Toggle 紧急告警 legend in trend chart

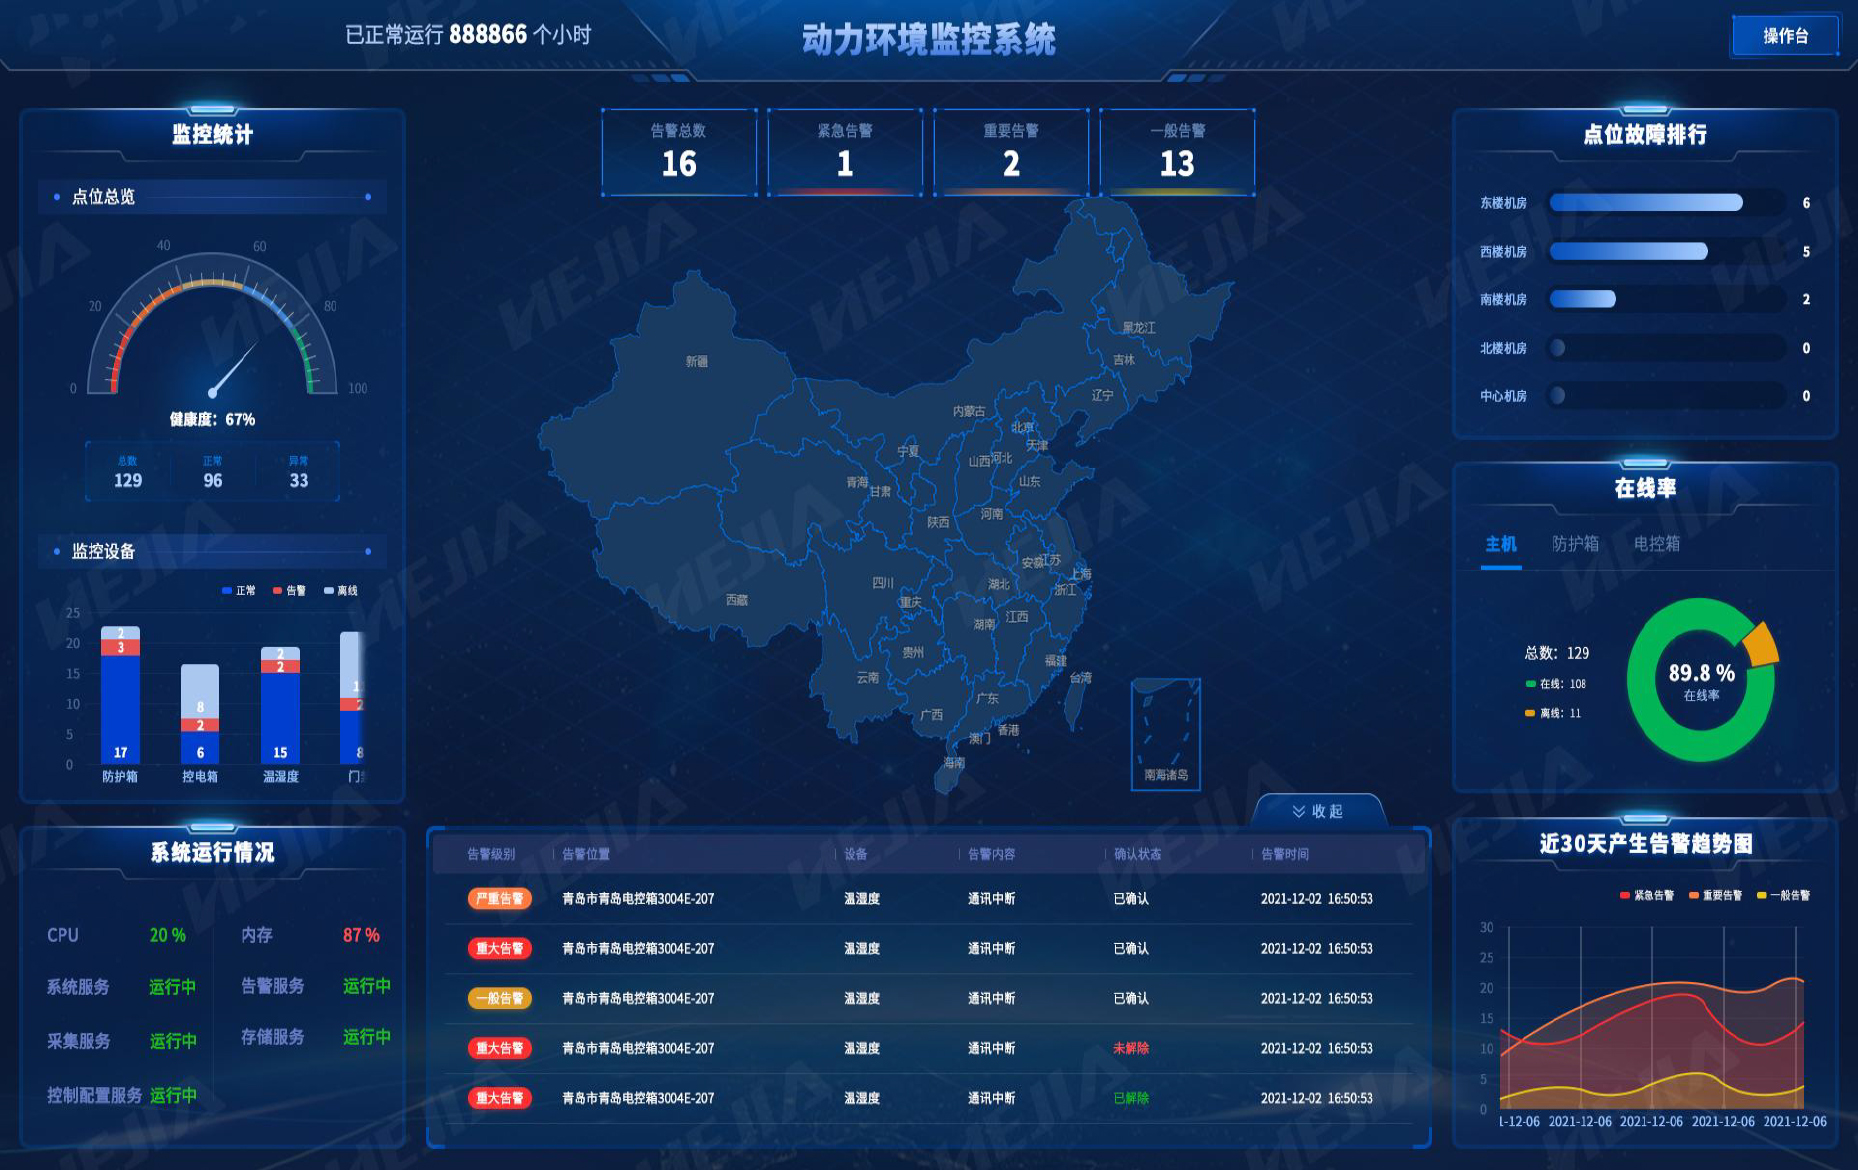[x=1647, y=895]
